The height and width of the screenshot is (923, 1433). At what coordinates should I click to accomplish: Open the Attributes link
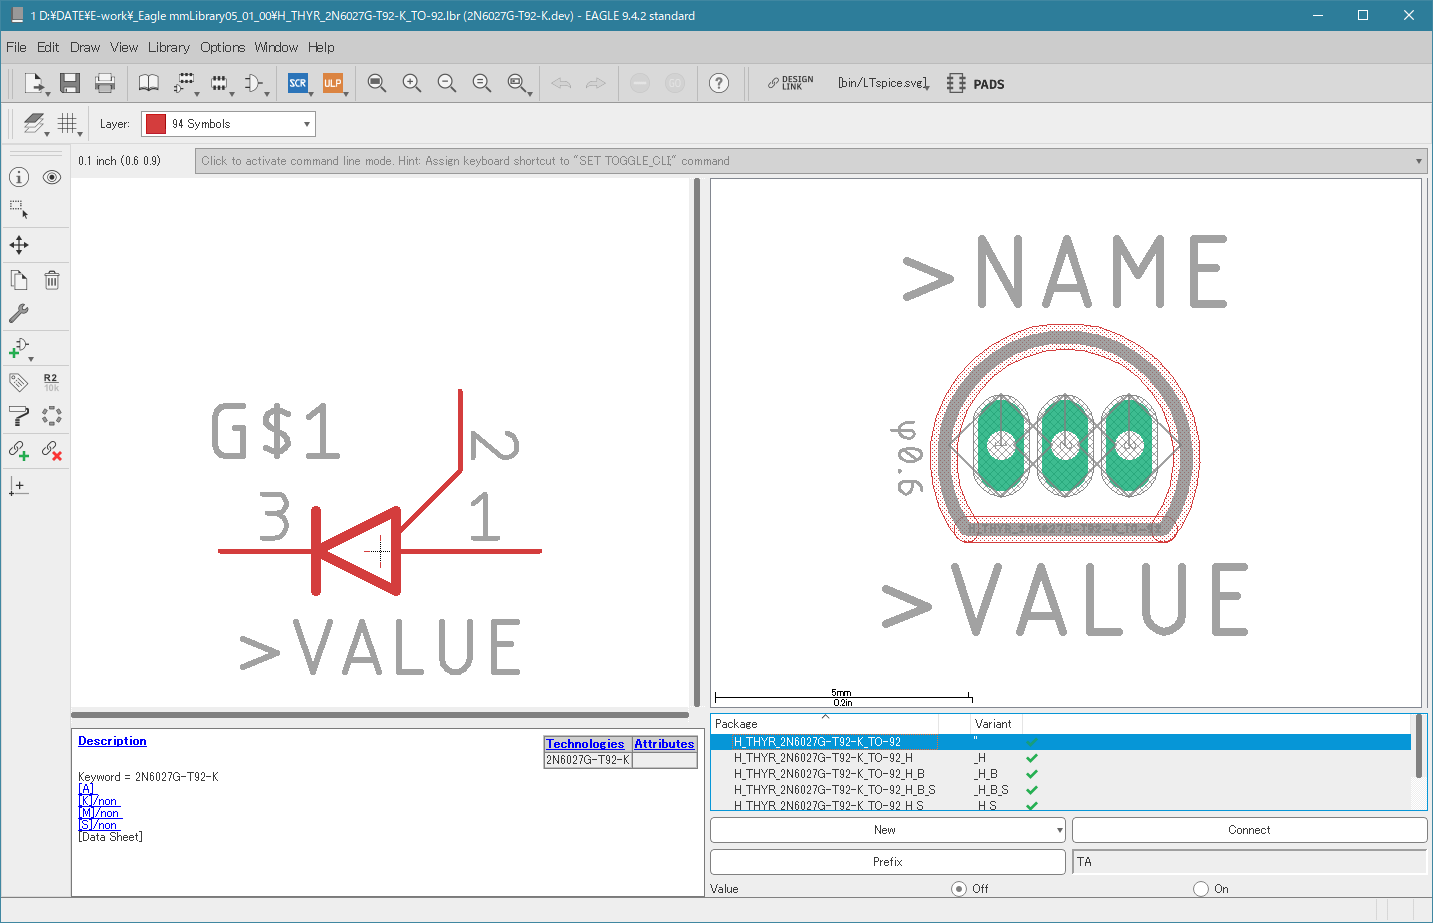coord(664,744)
